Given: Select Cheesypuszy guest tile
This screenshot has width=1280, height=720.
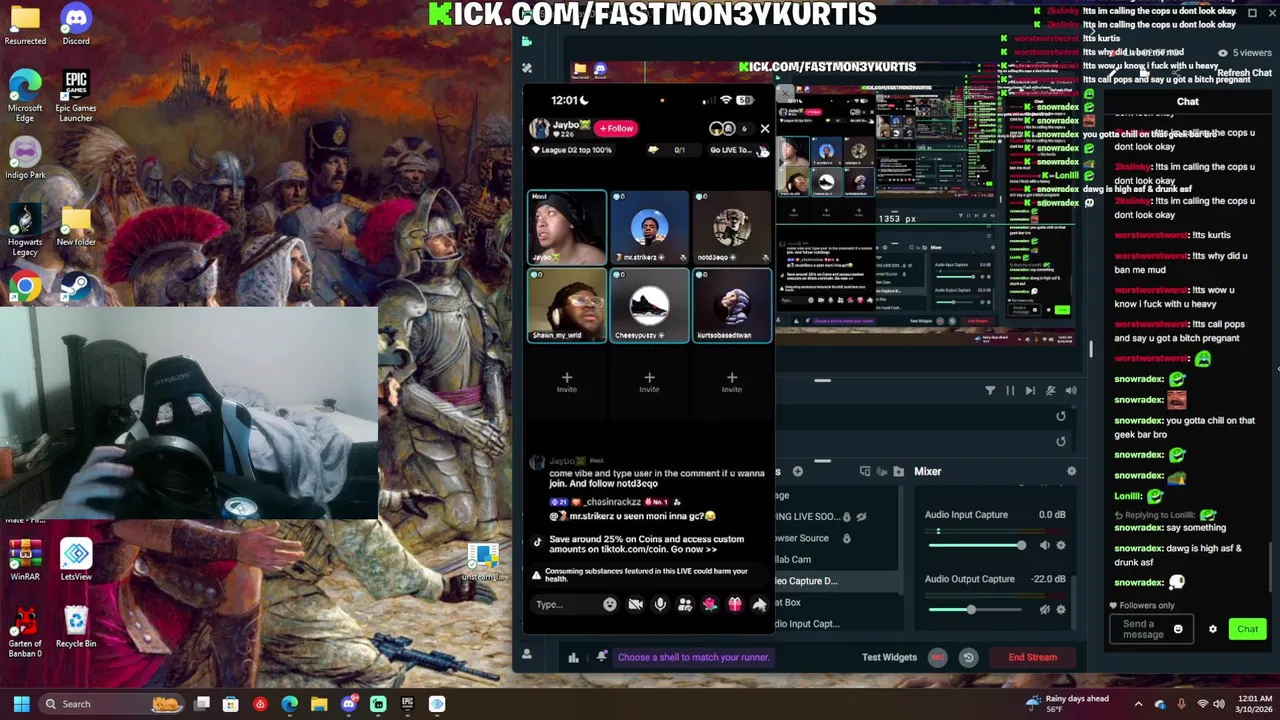Looking at the screenshot, I should pos(649,305).
